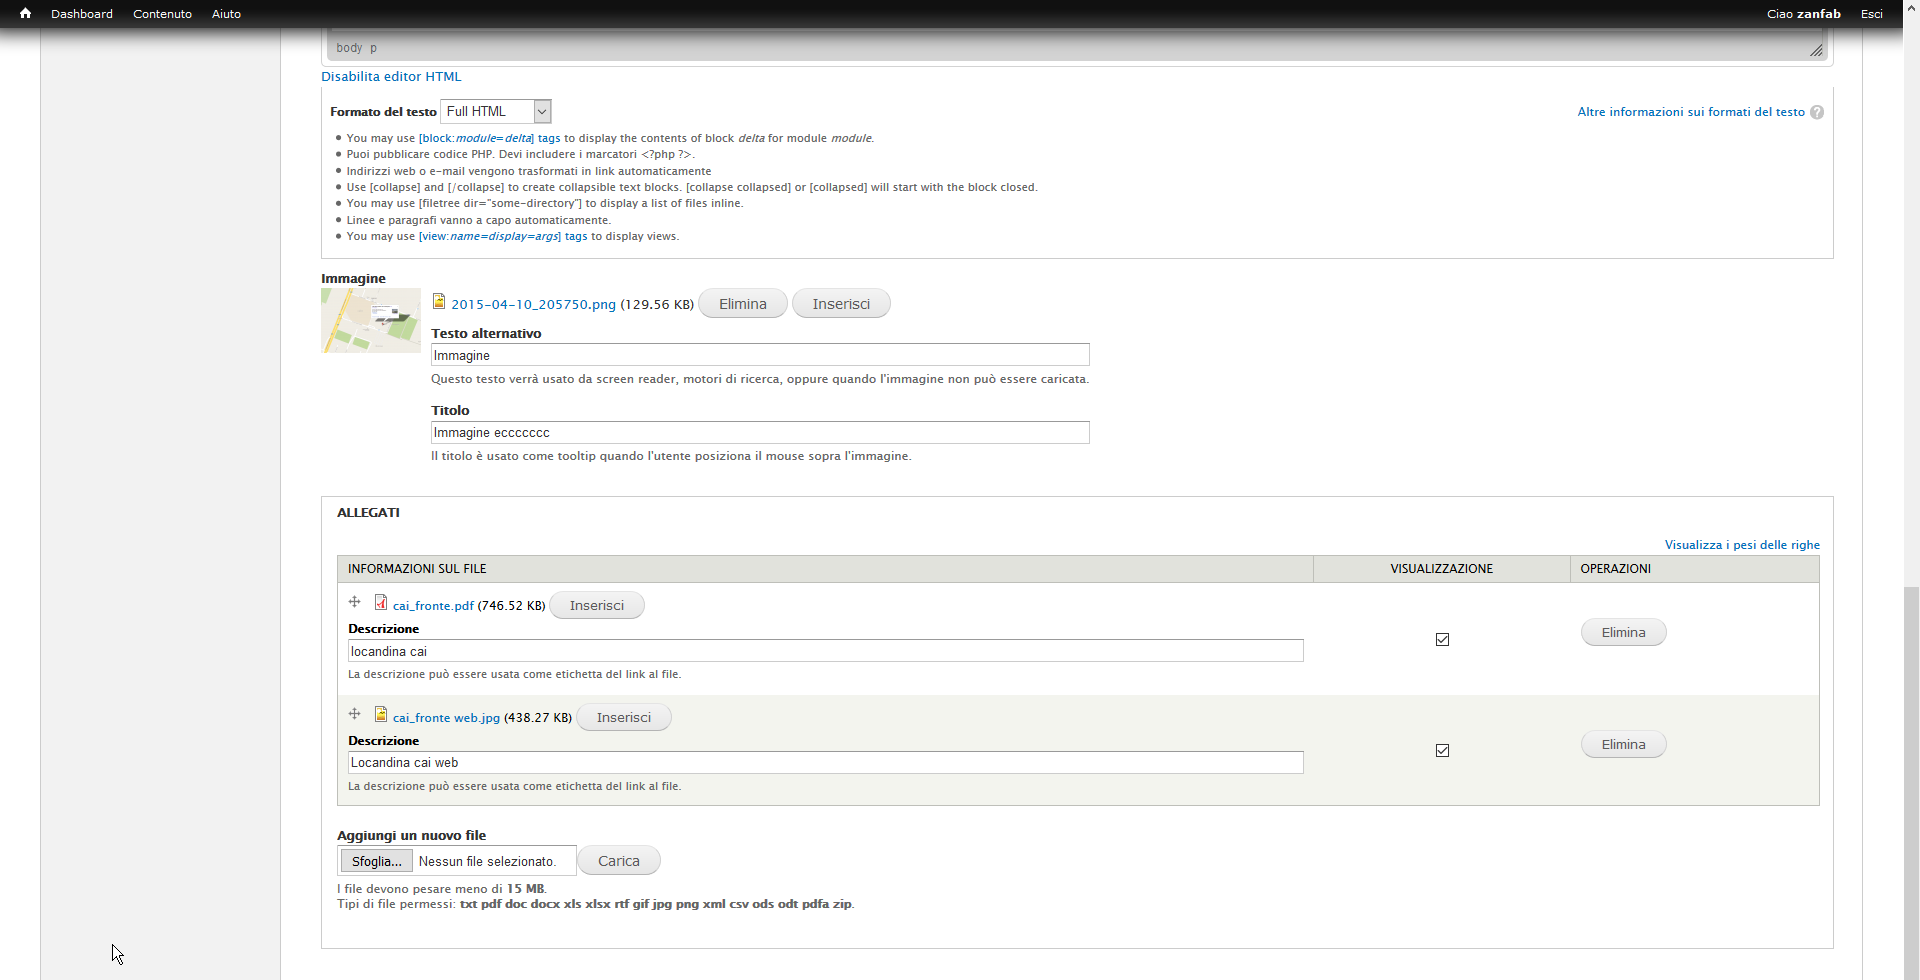
Task: Click the PNG file type icon
Action: tap(439, 301)
